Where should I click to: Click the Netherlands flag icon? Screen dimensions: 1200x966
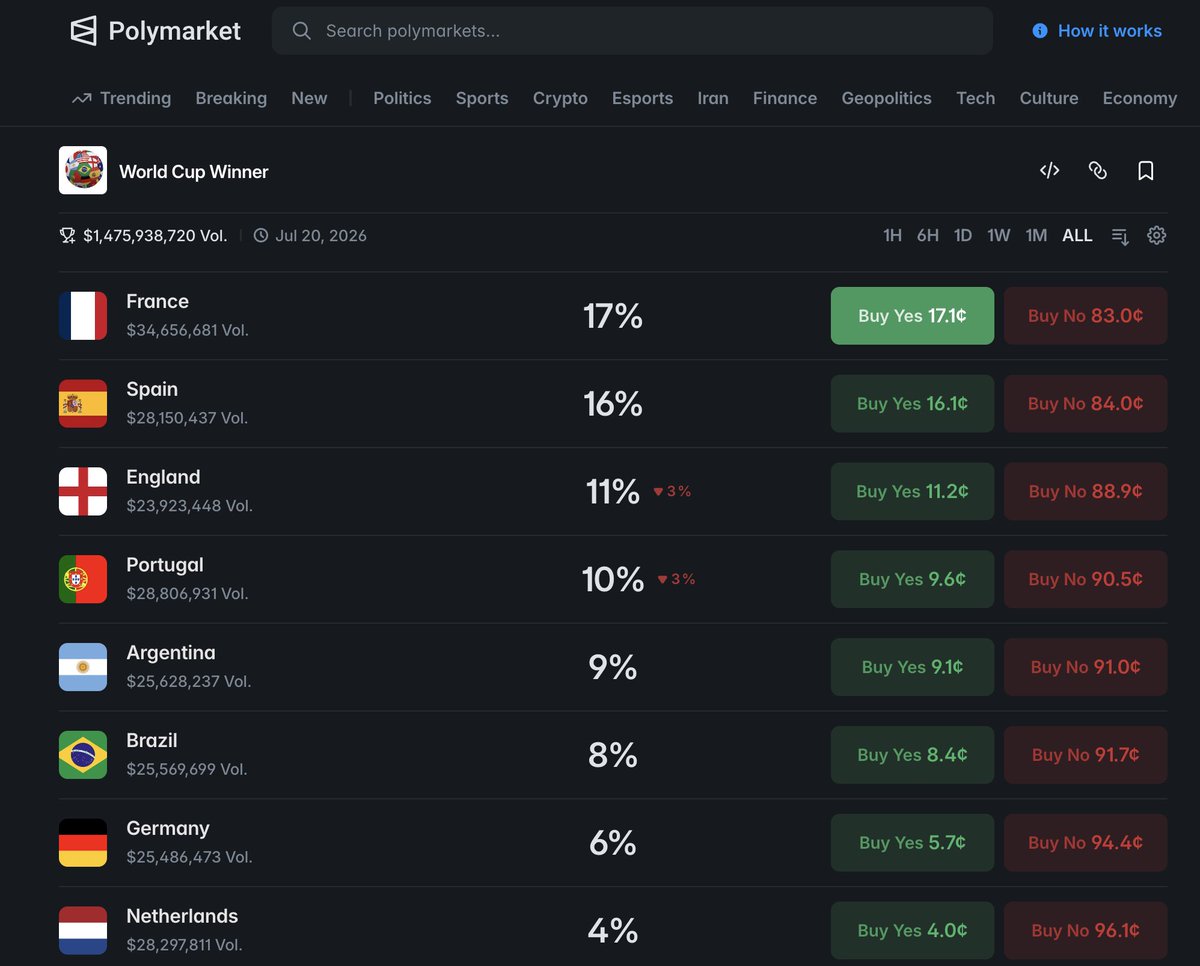tap(83, 931)
